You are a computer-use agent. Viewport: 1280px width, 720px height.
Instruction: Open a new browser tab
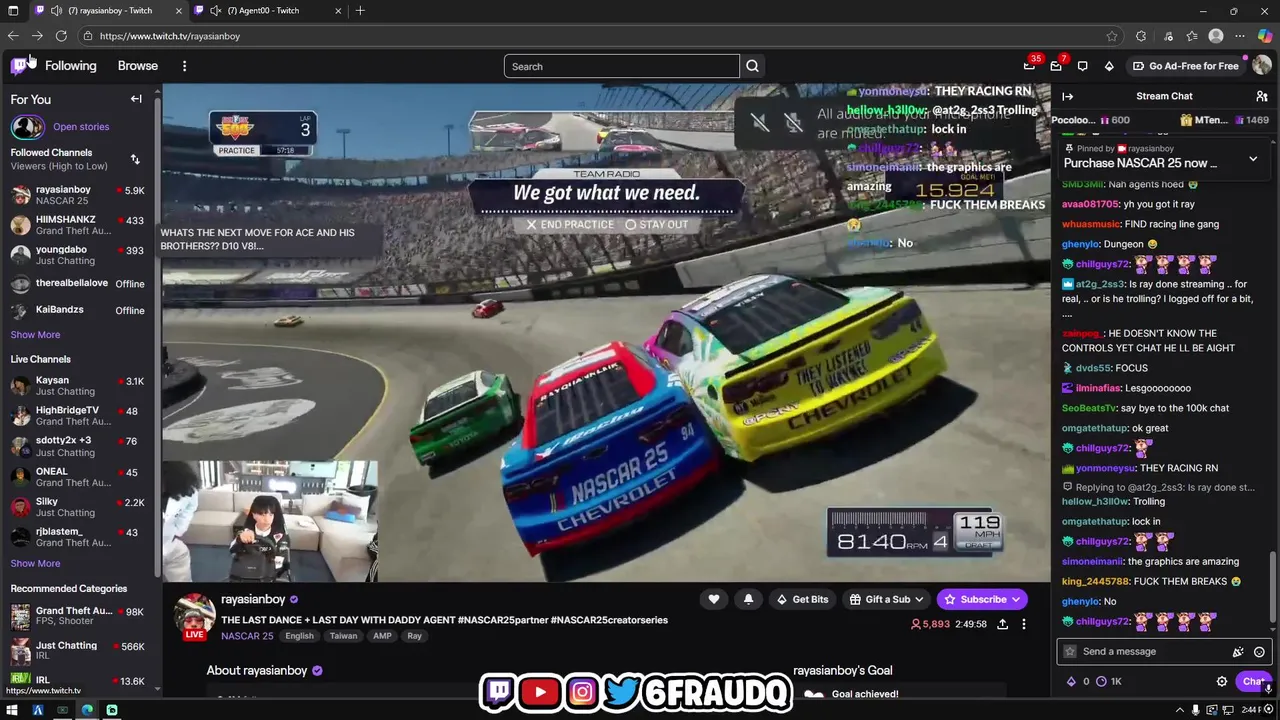tap(360, 11)
